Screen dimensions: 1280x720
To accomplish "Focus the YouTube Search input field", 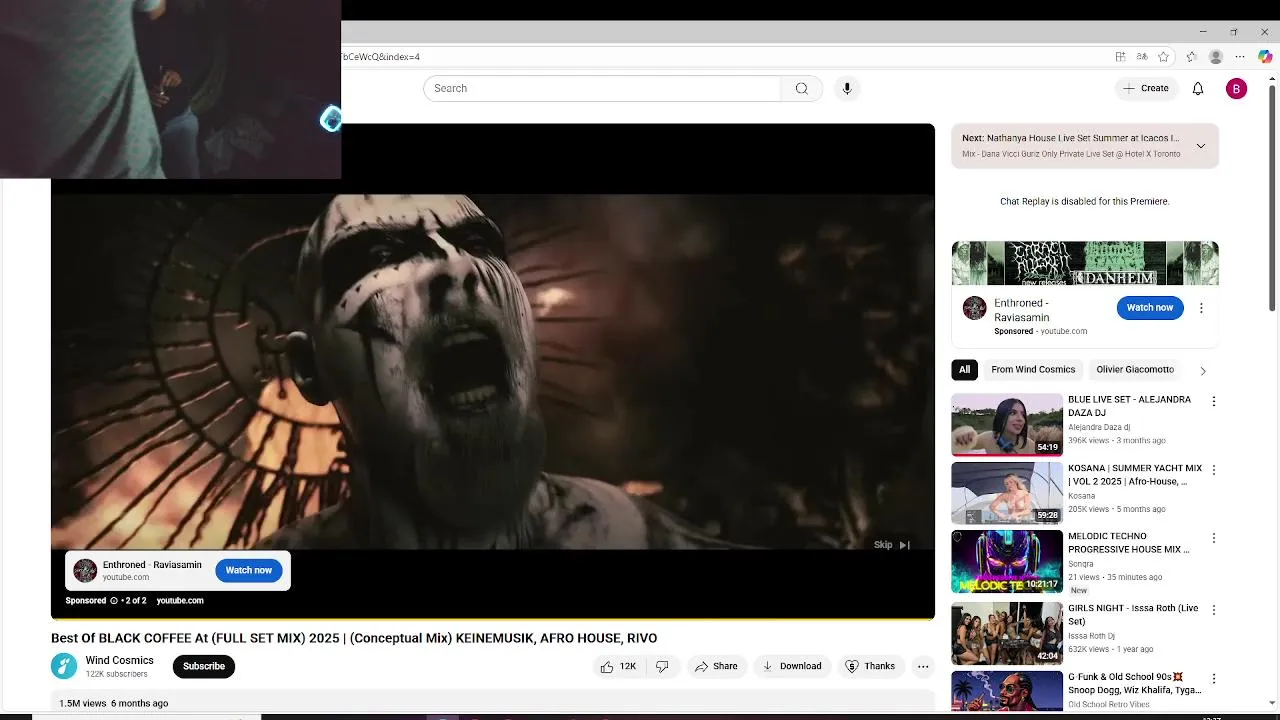I will click(x=602, y=88).
